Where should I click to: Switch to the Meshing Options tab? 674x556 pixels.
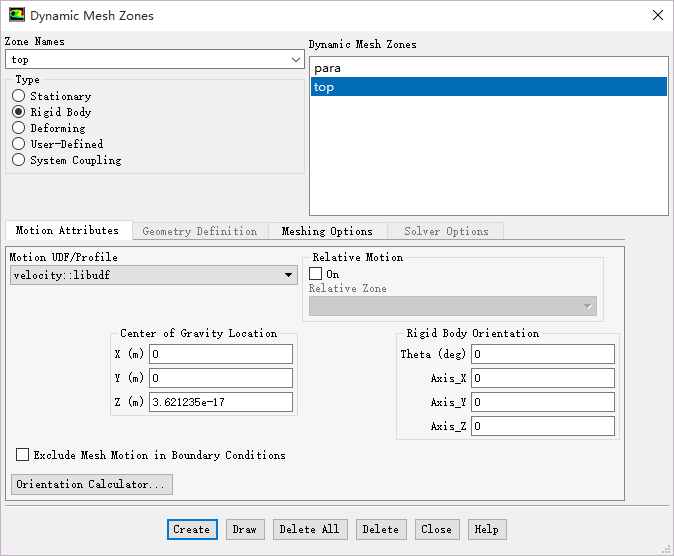[x=327, y=231]
